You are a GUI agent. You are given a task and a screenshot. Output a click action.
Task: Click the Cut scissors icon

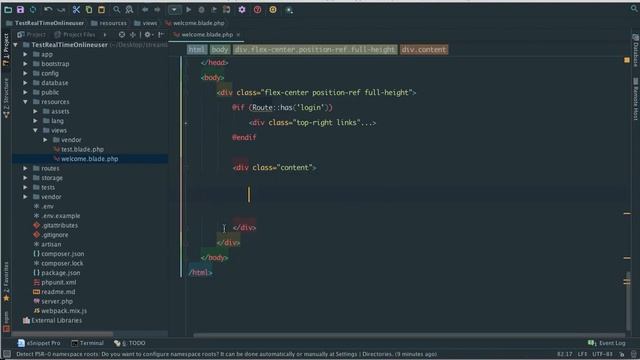76,9
